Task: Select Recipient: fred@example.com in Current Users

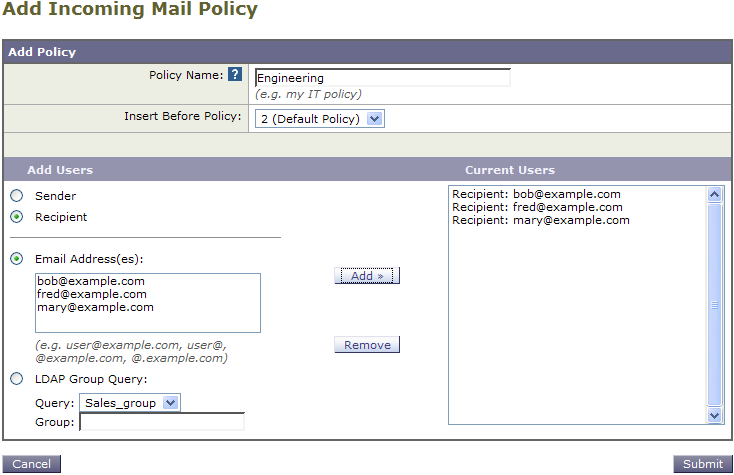Action: (x=537, y=207)
